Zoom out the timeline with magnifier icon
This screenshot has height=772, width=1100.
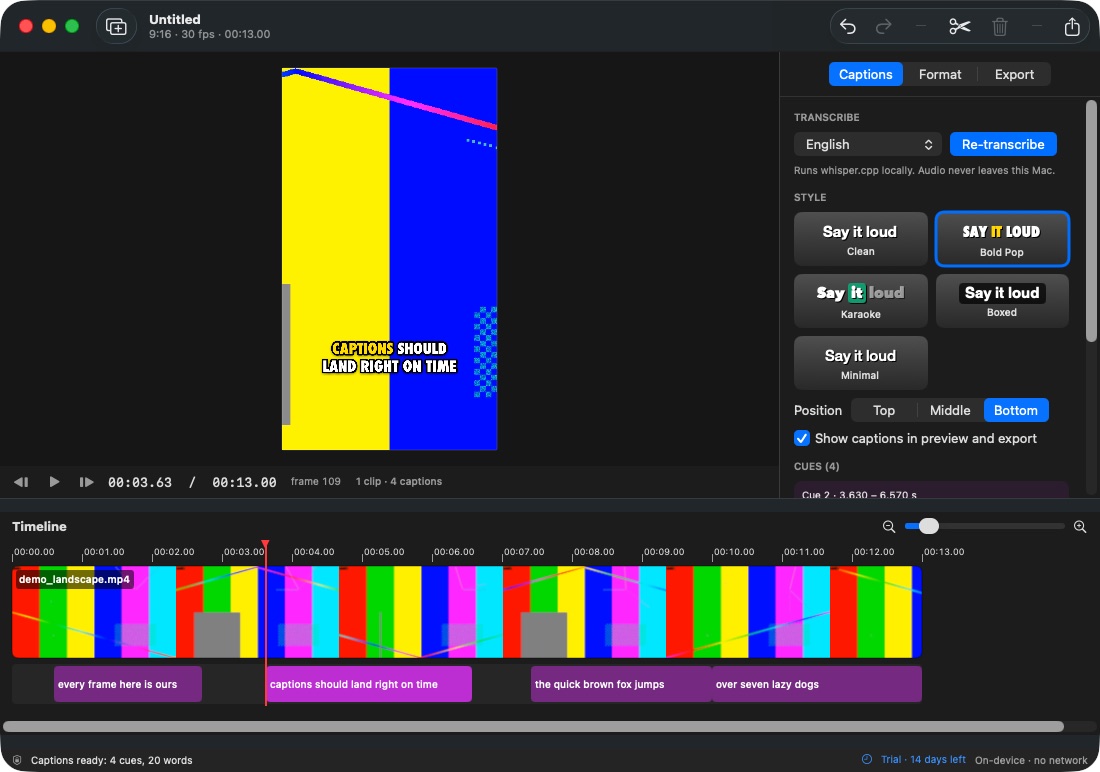click(889, 526)
